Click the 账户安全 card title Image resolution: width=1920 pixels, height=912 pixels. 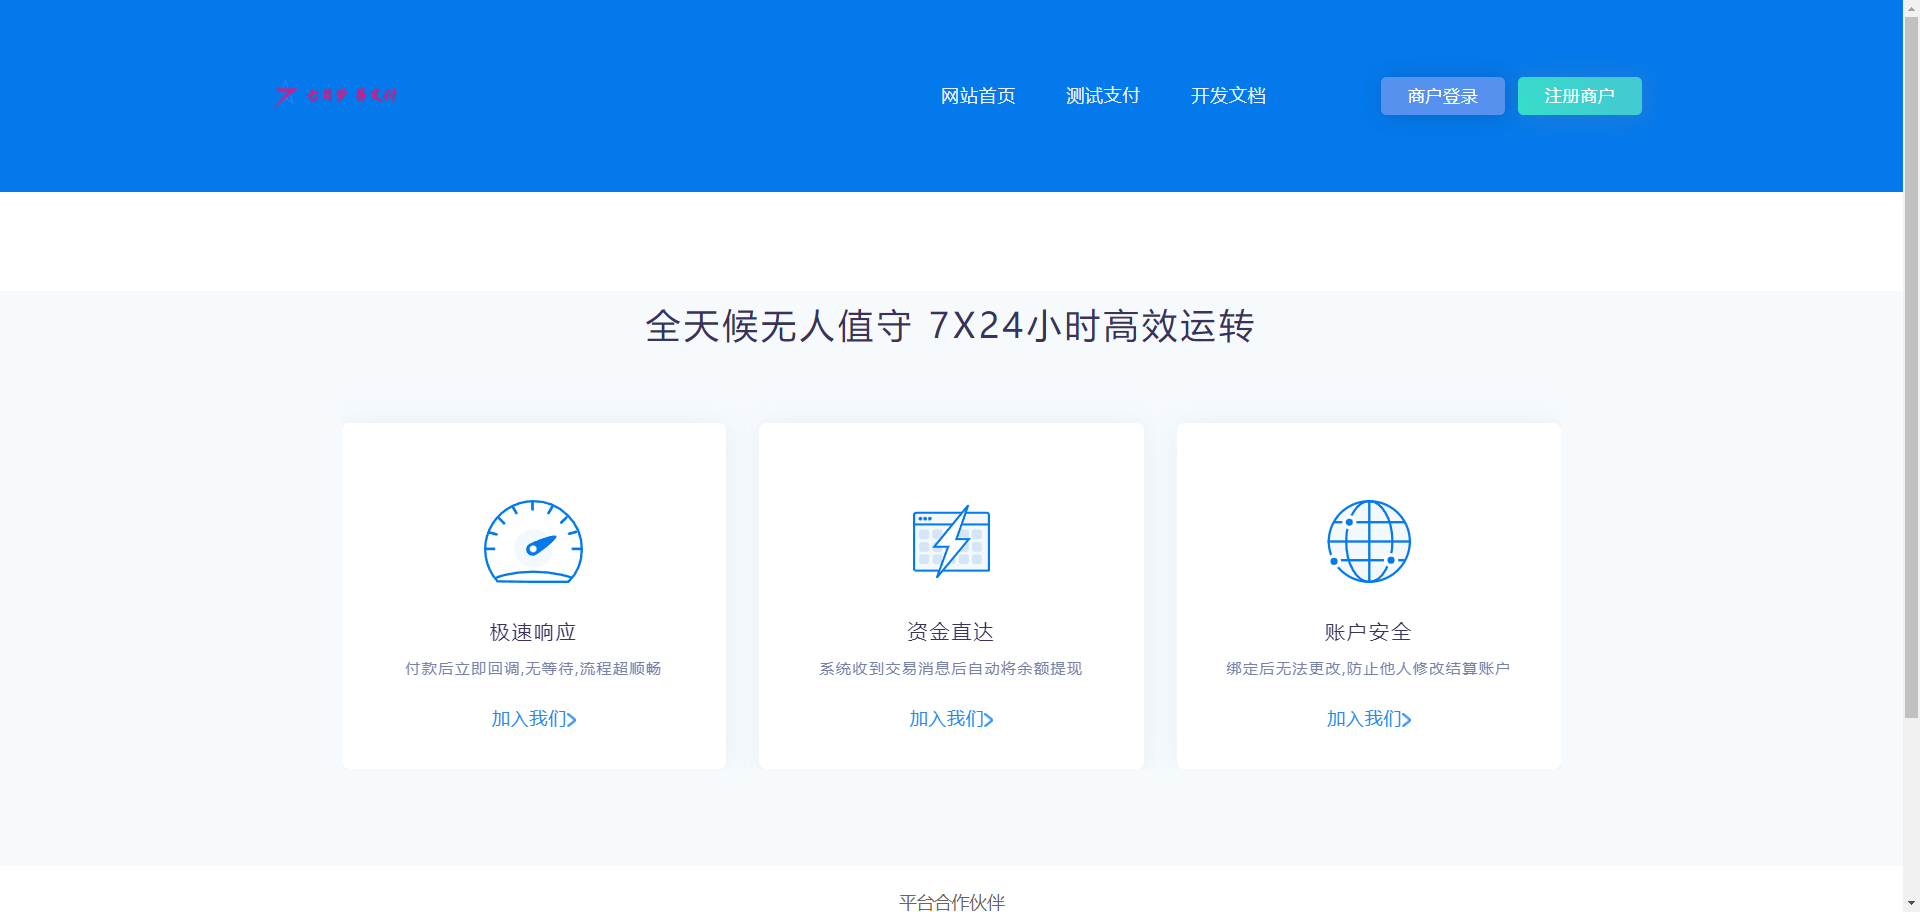1368,632
